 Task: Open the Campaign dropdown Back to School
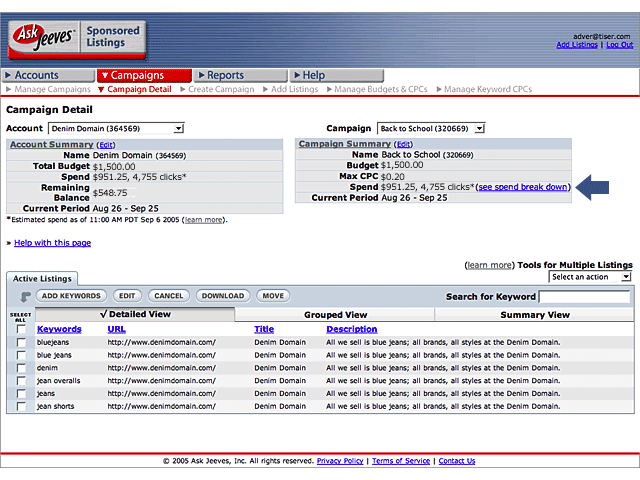click(x=431, y=129)
